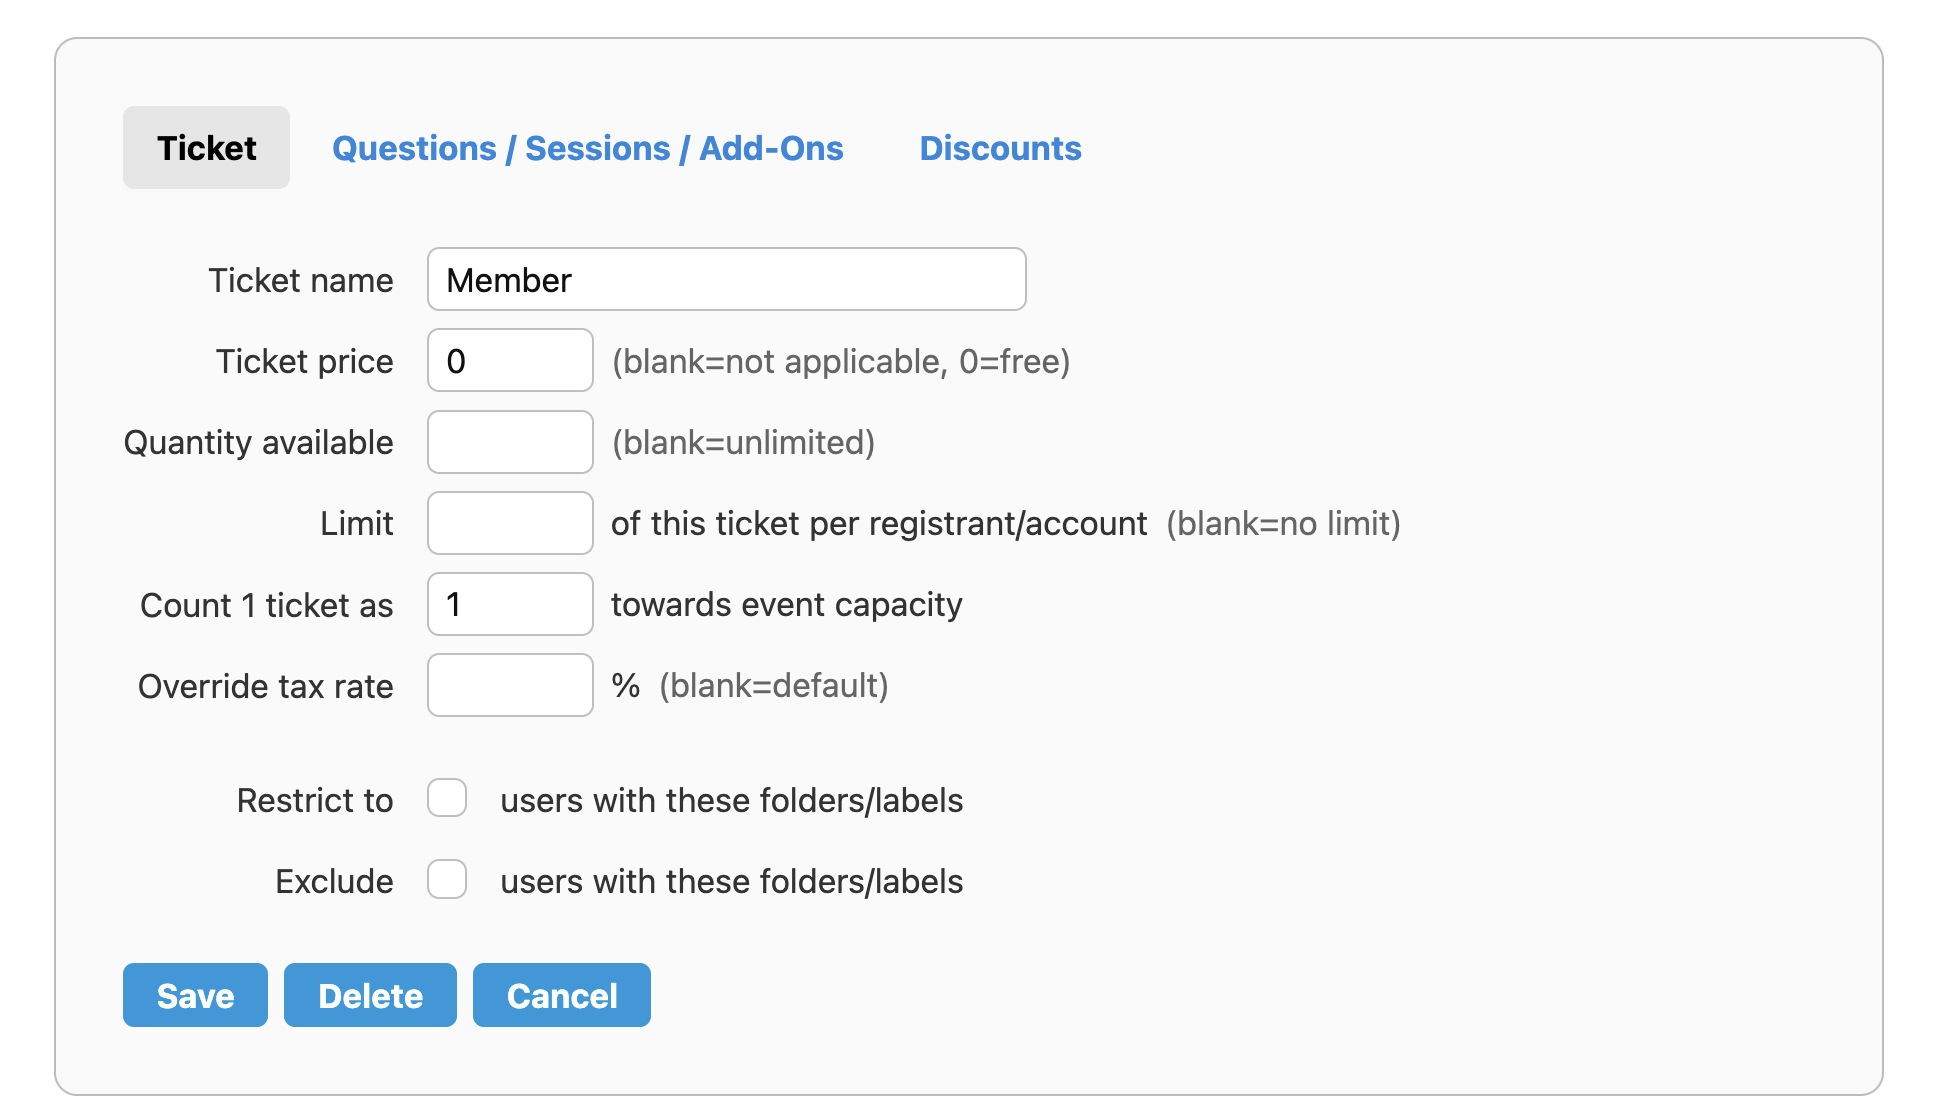Click the Delete button
The image size is (1935, 1119).
[x=370, y=995]
